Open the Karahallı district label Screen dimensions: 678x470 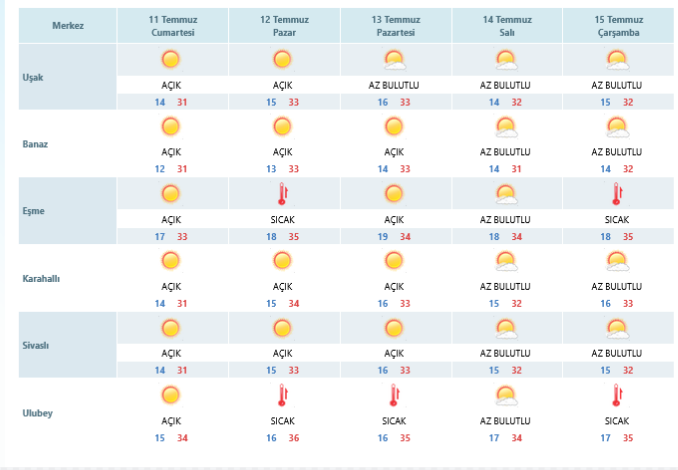point(41,278)
